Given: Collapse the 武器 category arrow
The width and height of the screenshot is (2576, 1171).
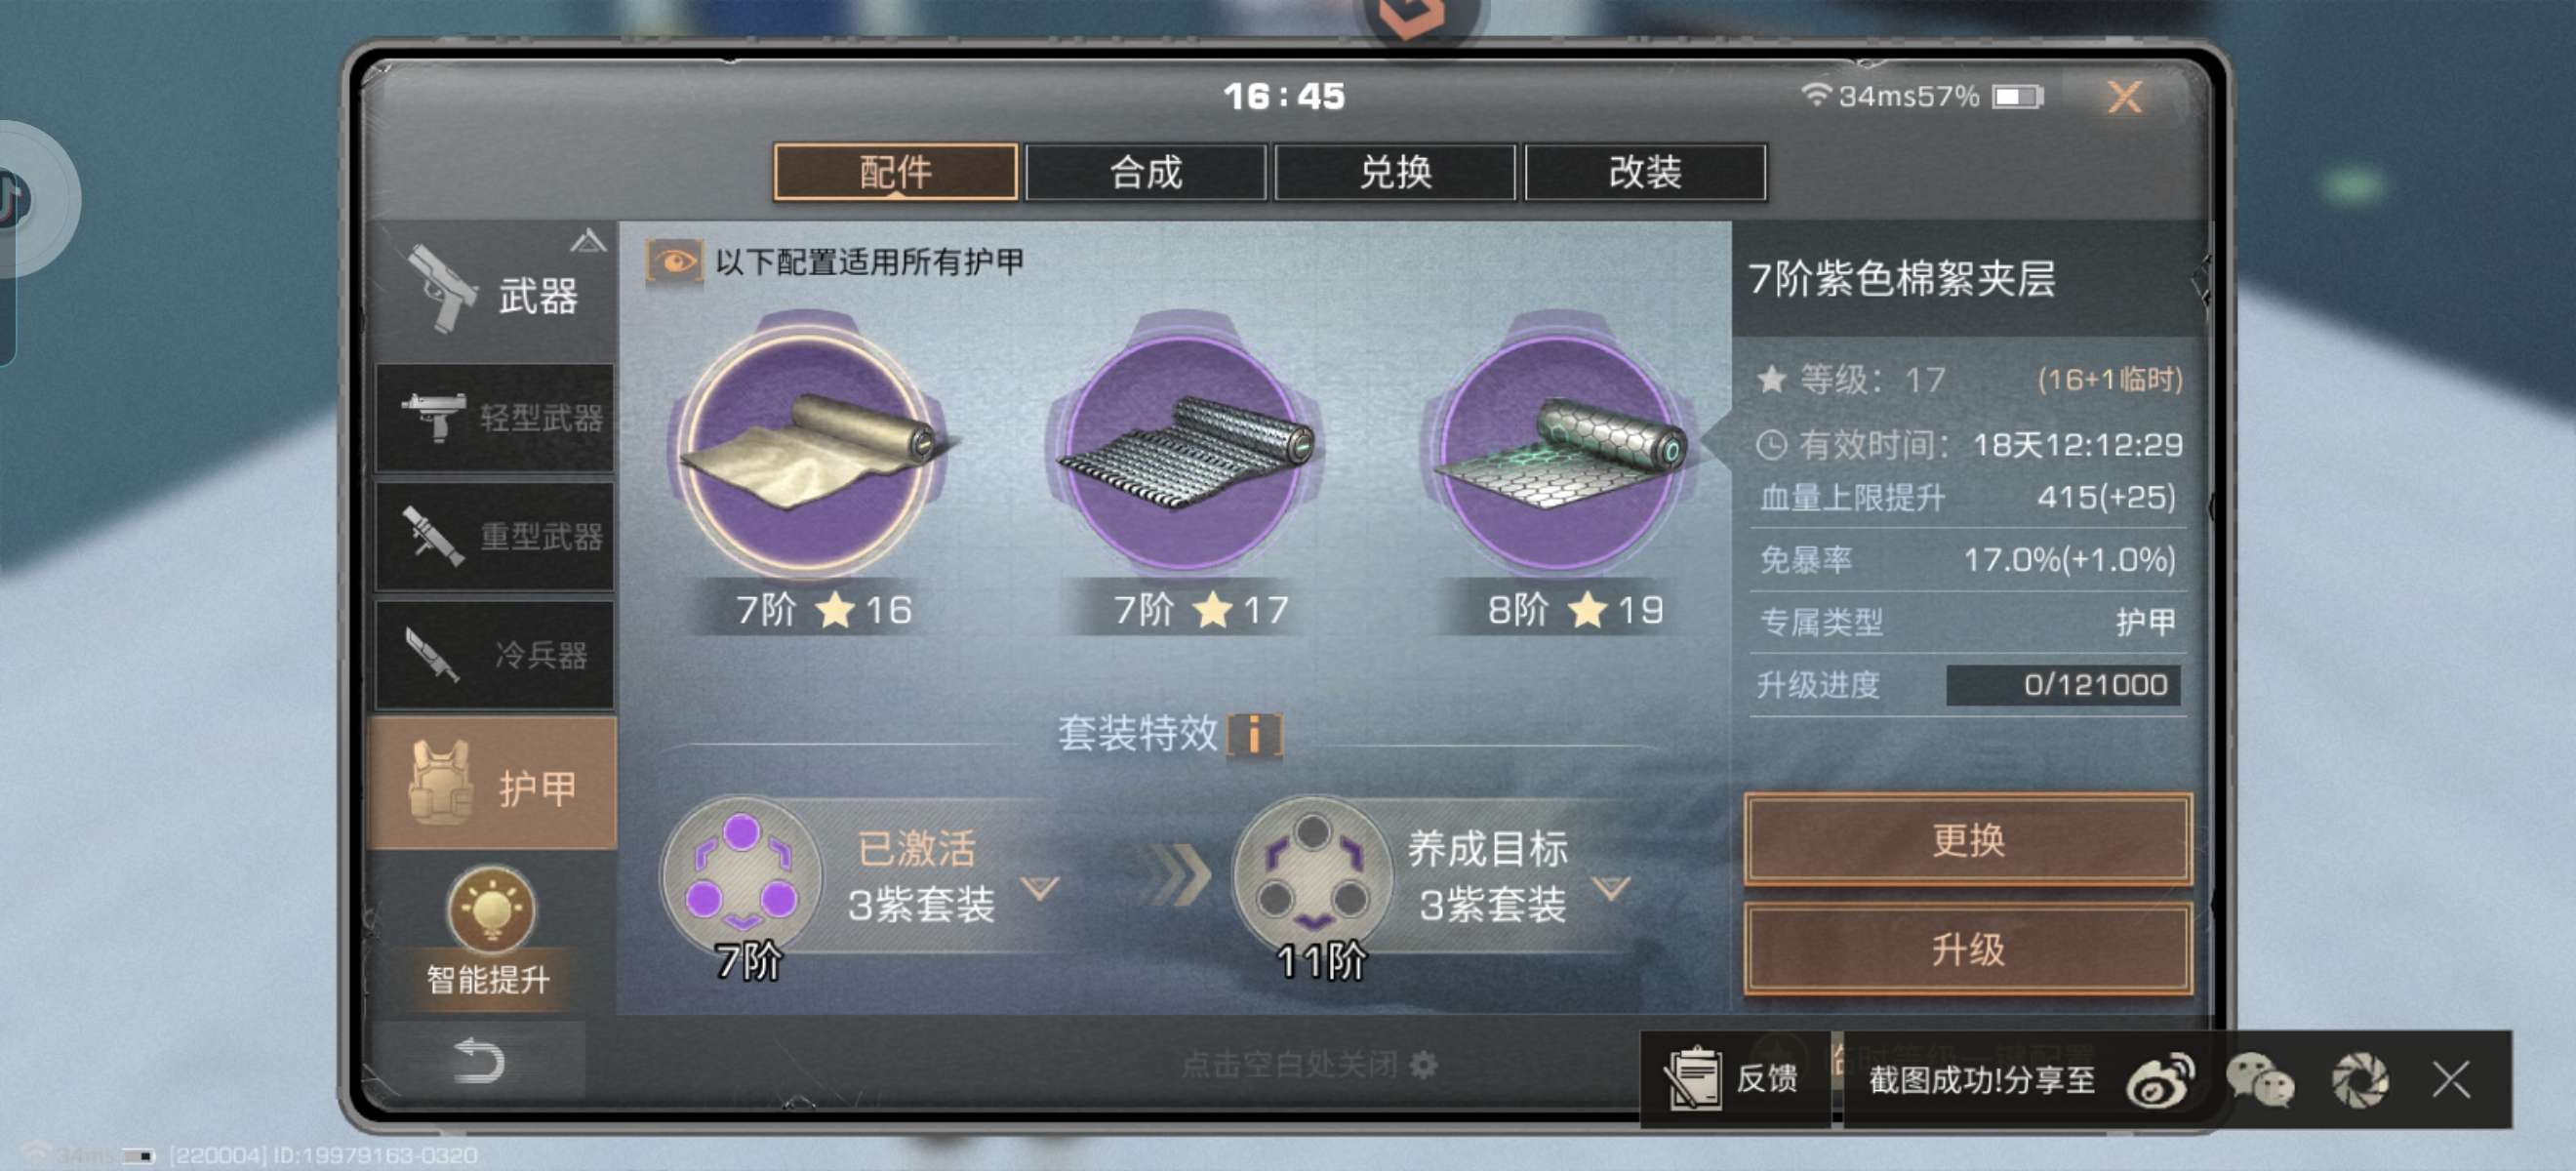Looking at the screenshot, I should (588, 240).
